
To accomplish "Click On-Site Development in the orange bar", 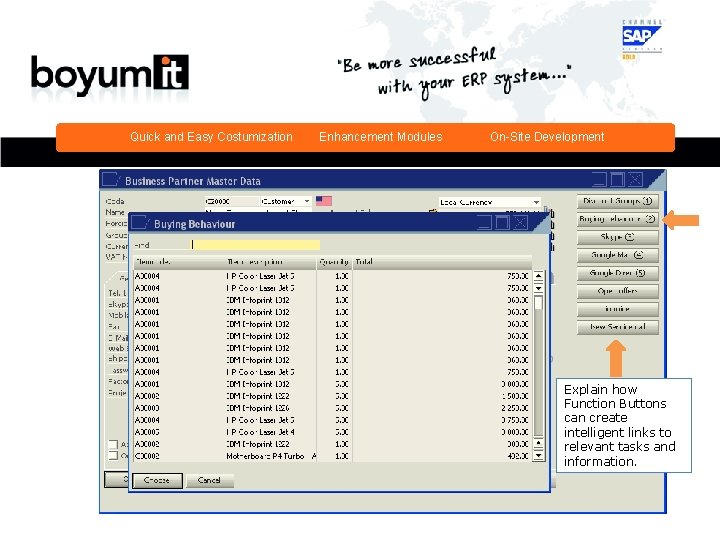I will coord(547,137).
